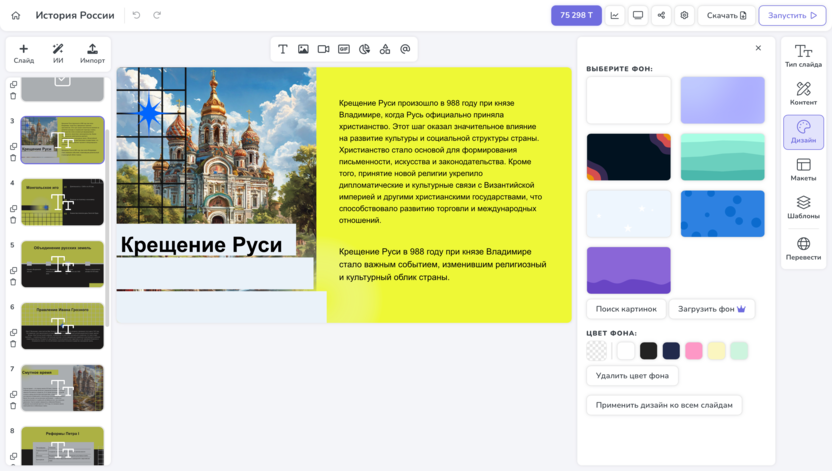Select slide 3 thumbnail Крещение Руси
832x471 pixels.
coord(63,140)
